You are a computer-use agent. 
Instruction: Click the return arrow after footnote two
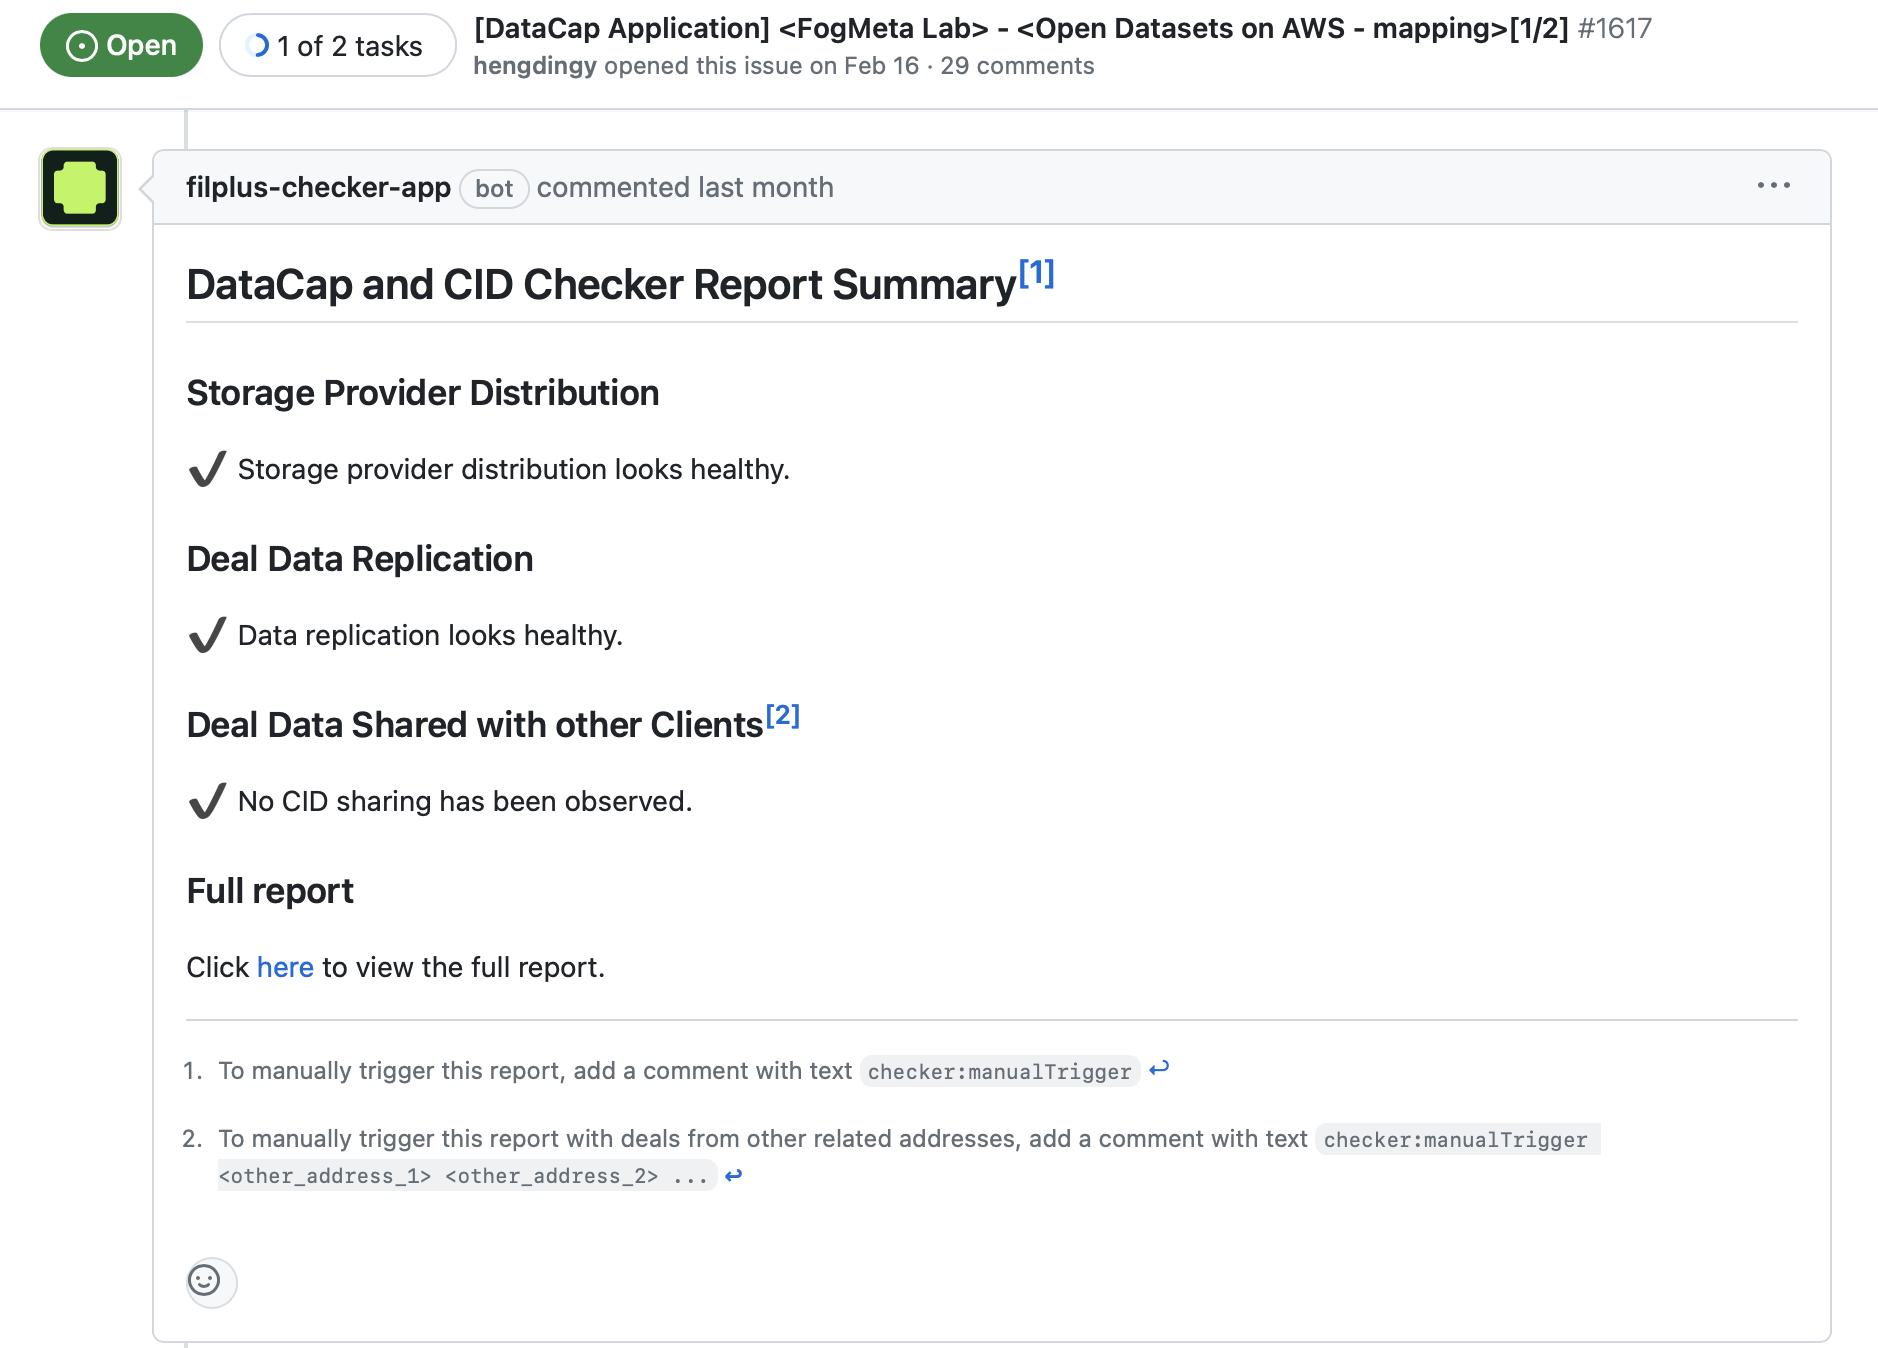[735, 1176]
